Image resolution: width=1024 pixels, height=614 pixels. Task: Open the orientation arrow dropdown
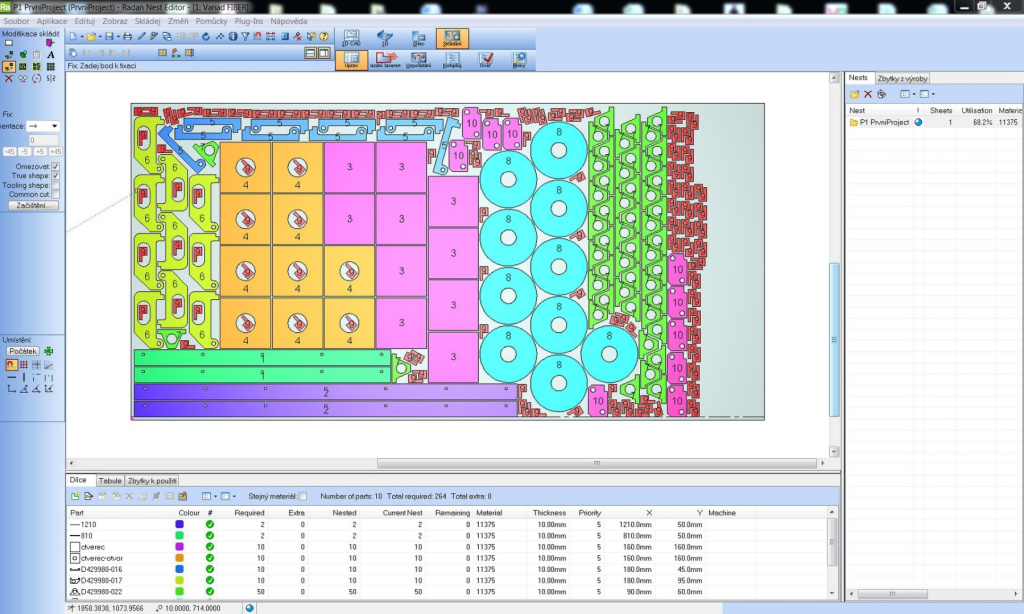click(x=54, y=126)
